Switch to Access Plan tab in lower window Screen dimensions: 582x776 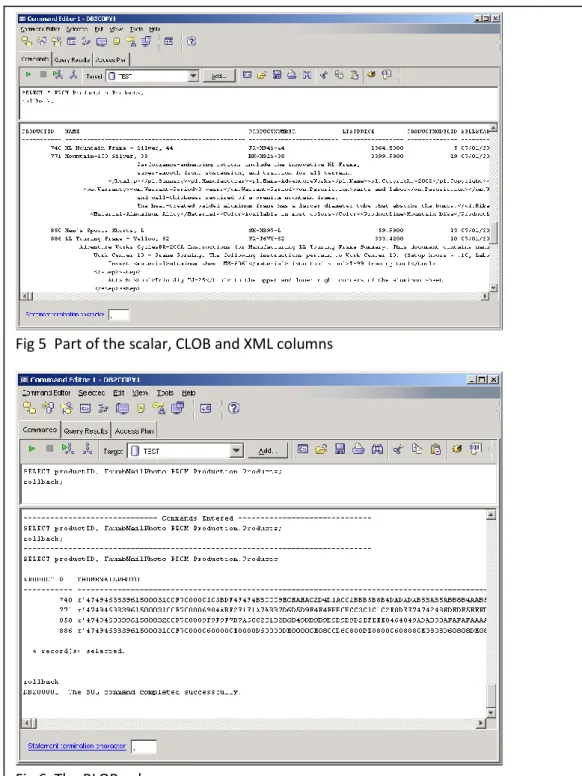[134, 431]
